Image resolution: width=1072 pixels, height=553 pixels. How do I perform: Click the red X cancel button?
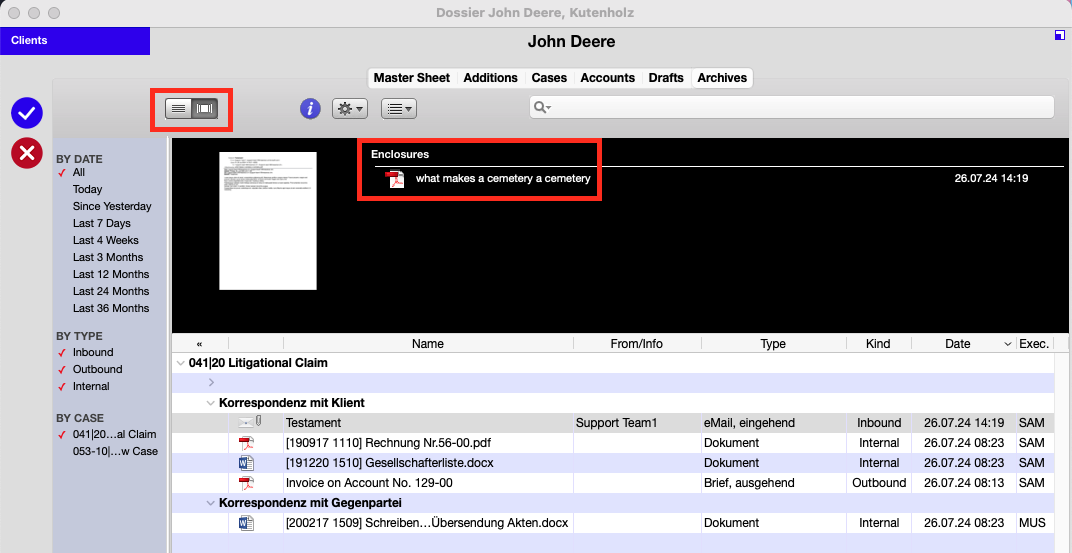(27, 153)
